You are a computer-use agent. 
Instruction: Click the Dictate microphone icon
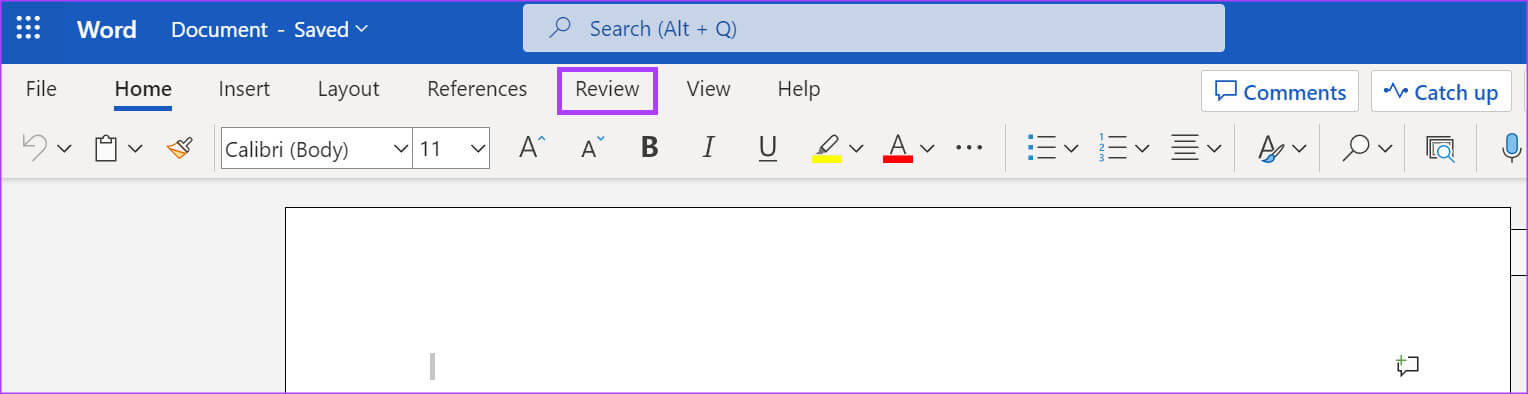point(1511,149)
